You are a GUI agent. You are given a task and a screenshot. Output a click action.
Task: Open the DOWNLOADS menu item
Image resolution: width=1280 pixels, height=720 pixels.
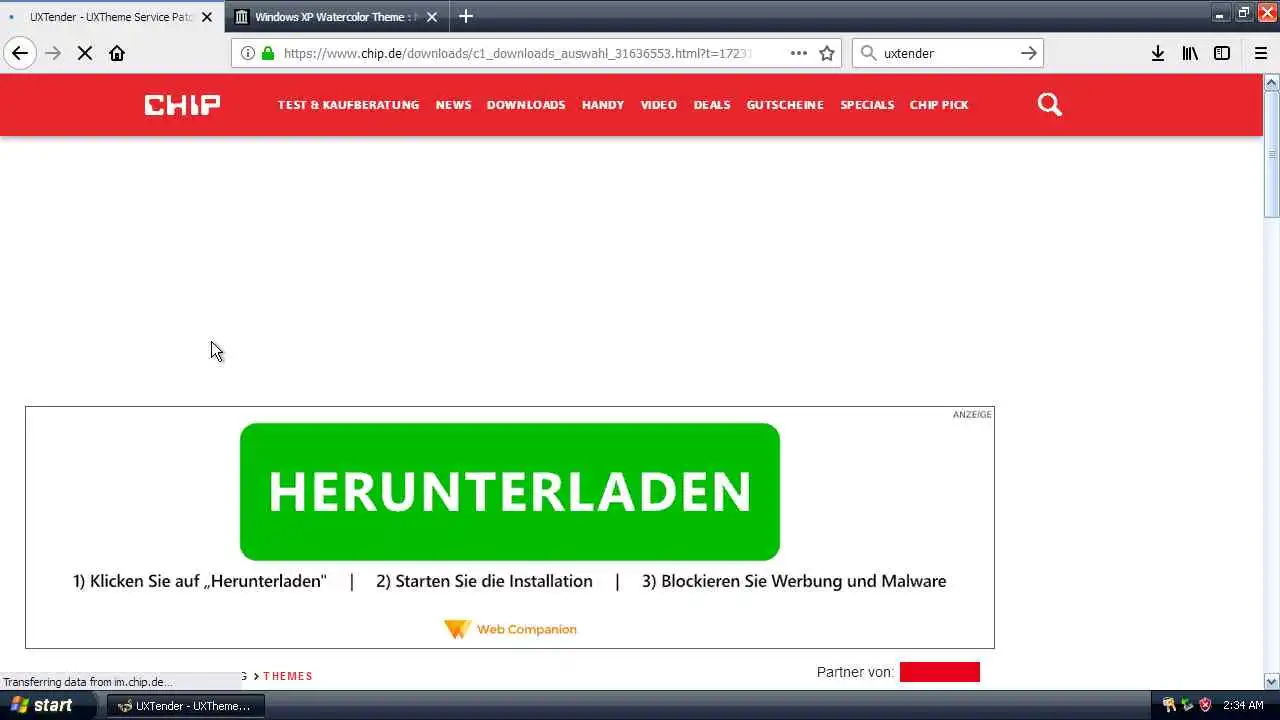pos(526,105)
